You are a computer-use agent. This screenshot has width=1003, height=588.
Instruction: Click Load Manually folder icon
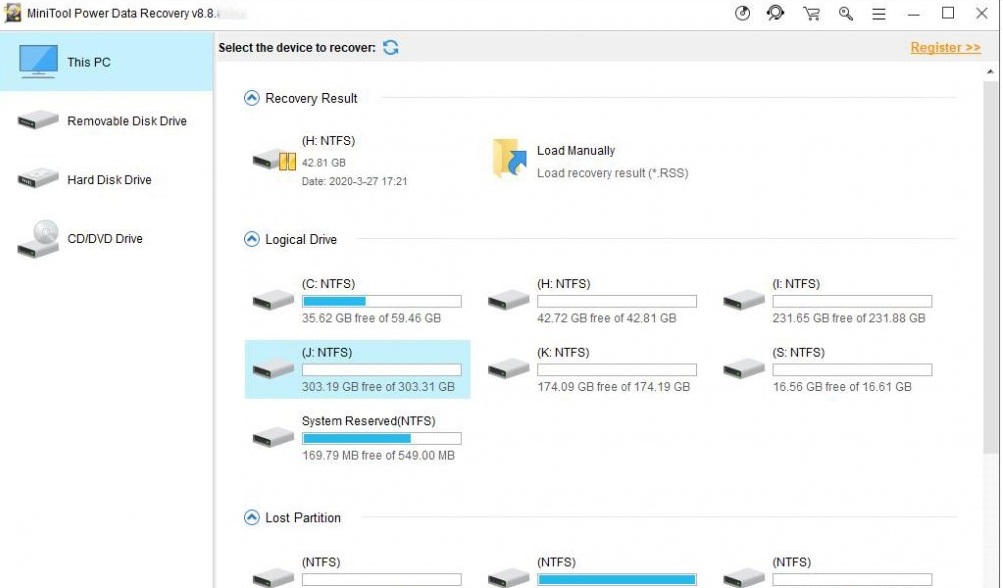pos(510,158)
